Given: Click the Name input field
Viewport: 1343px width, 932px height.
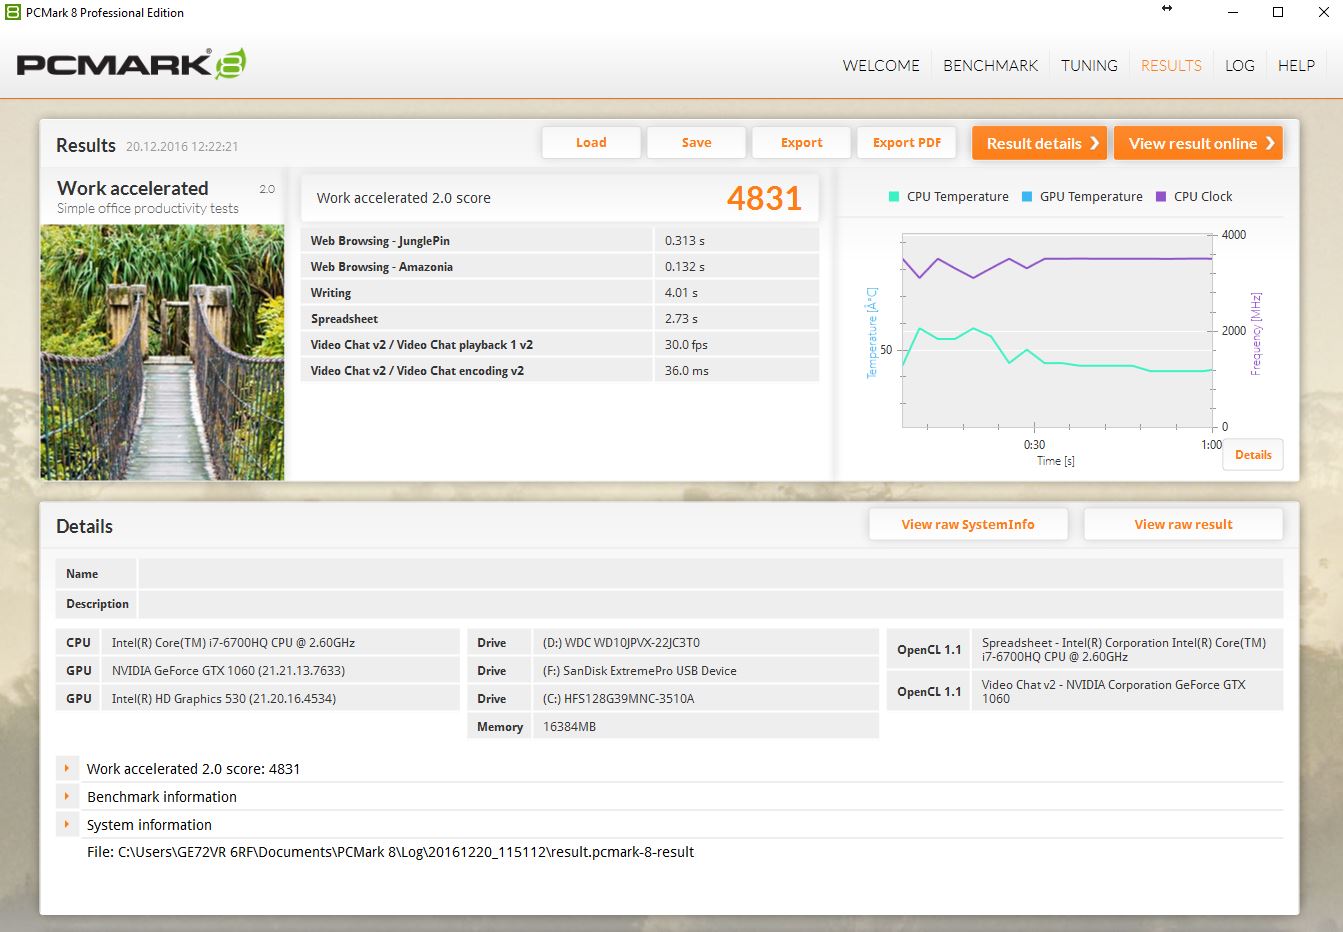Looking at the screenshot, I should (x=710, y=574).
